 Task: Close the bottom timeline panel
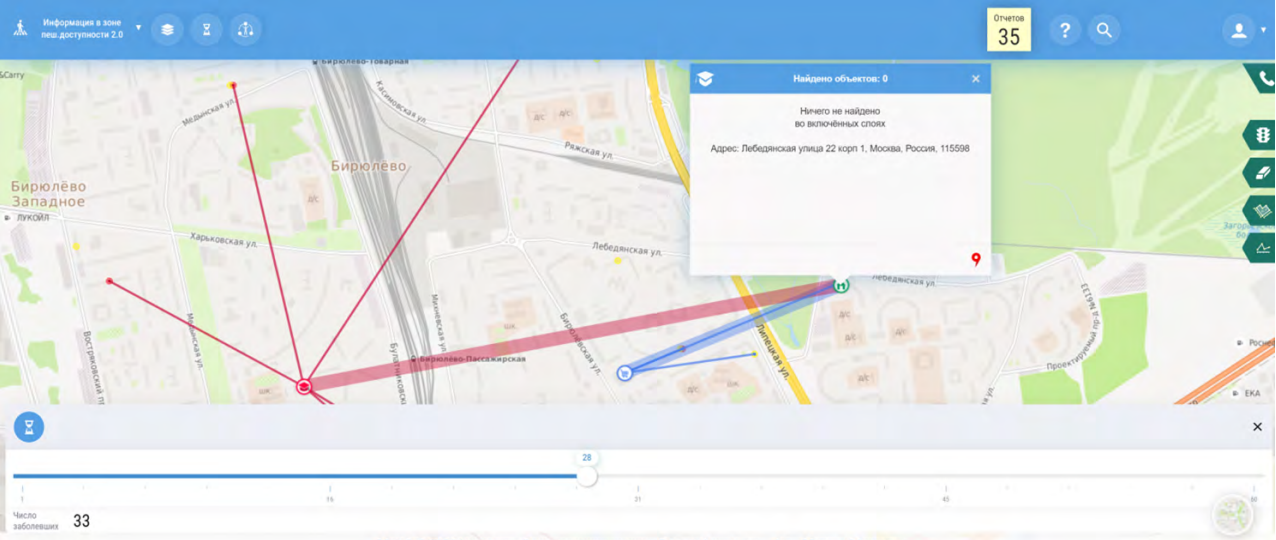point(1257,427)
